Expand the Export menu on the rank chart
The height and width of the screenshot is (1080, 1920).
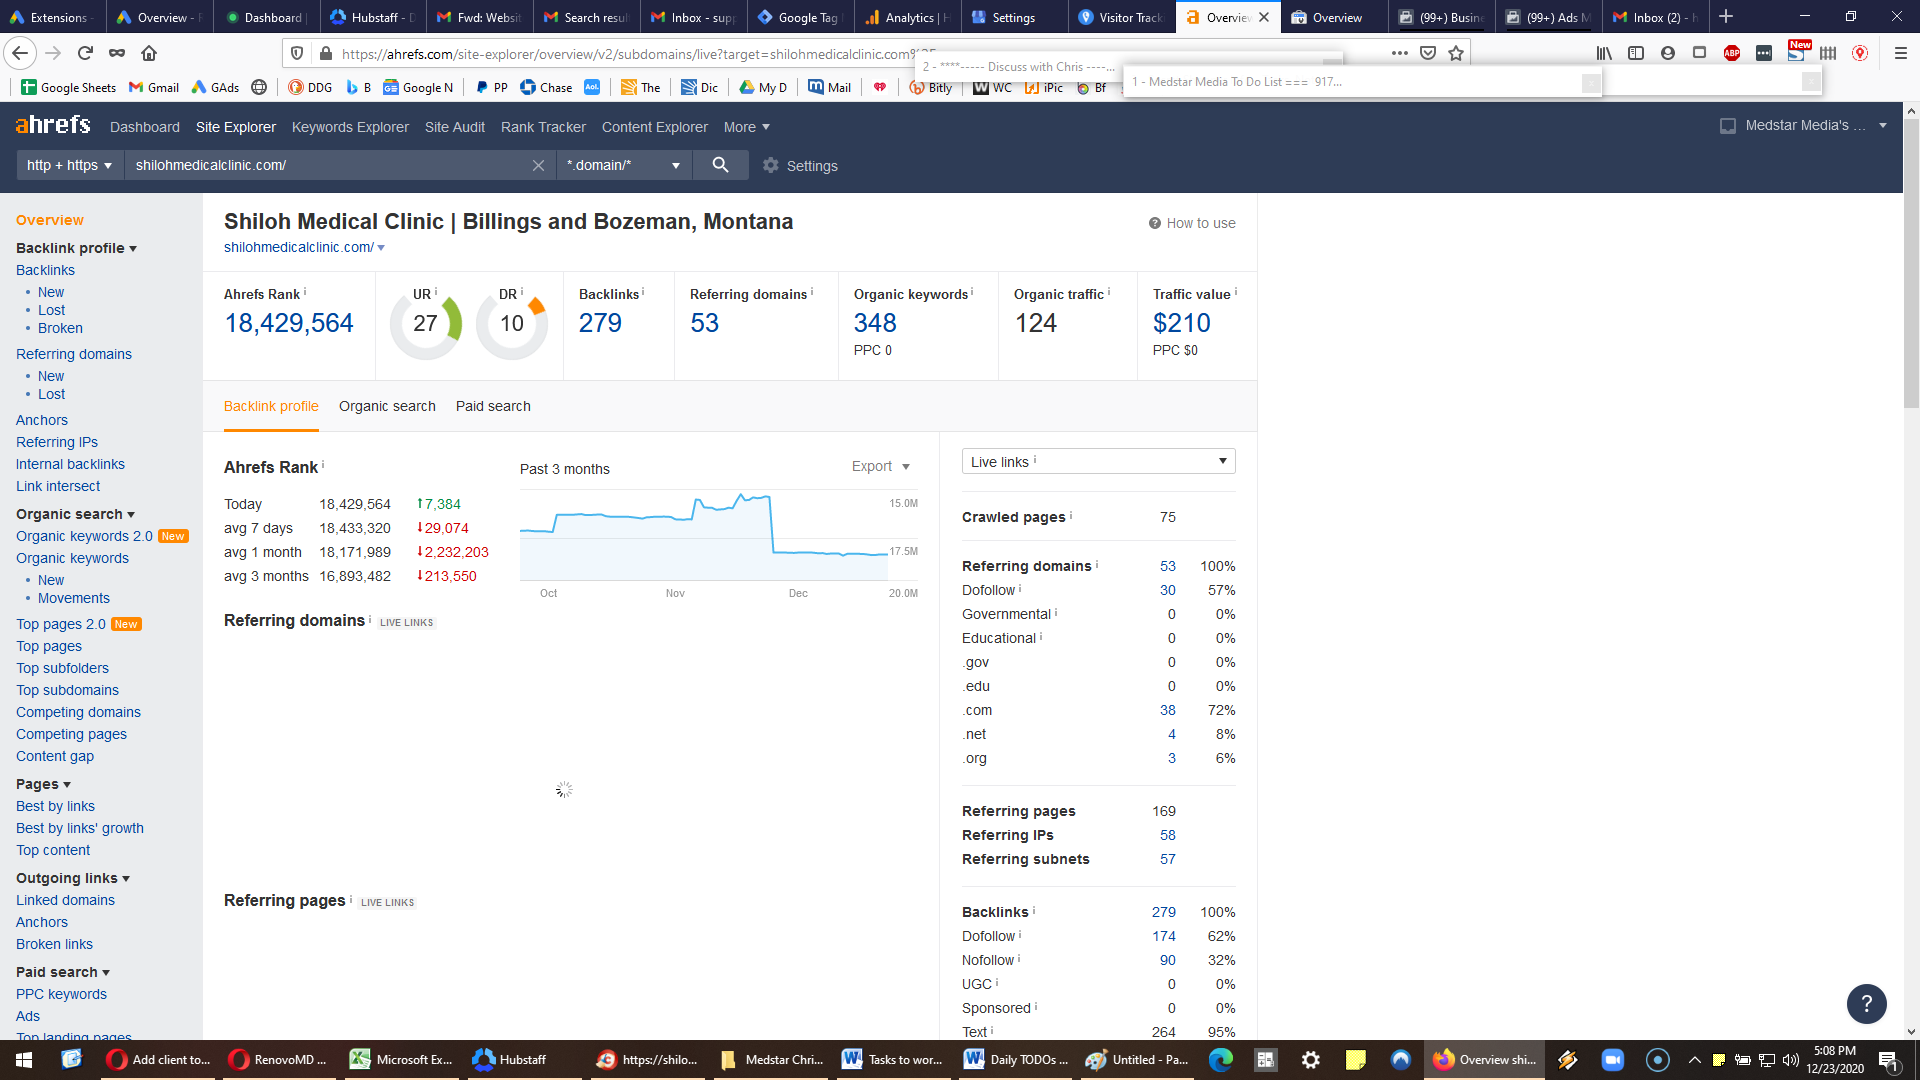point(881,467)
